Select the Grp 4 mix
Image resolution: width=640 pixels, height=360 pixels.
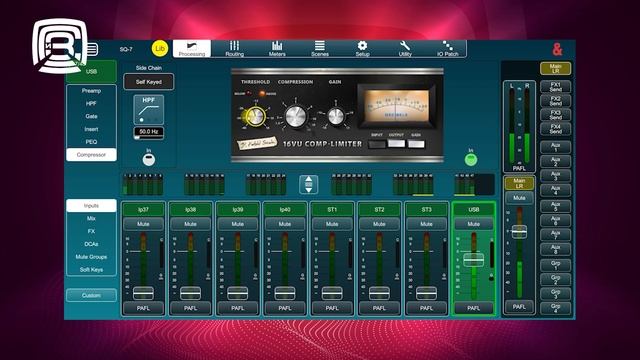tap(555, 308)
